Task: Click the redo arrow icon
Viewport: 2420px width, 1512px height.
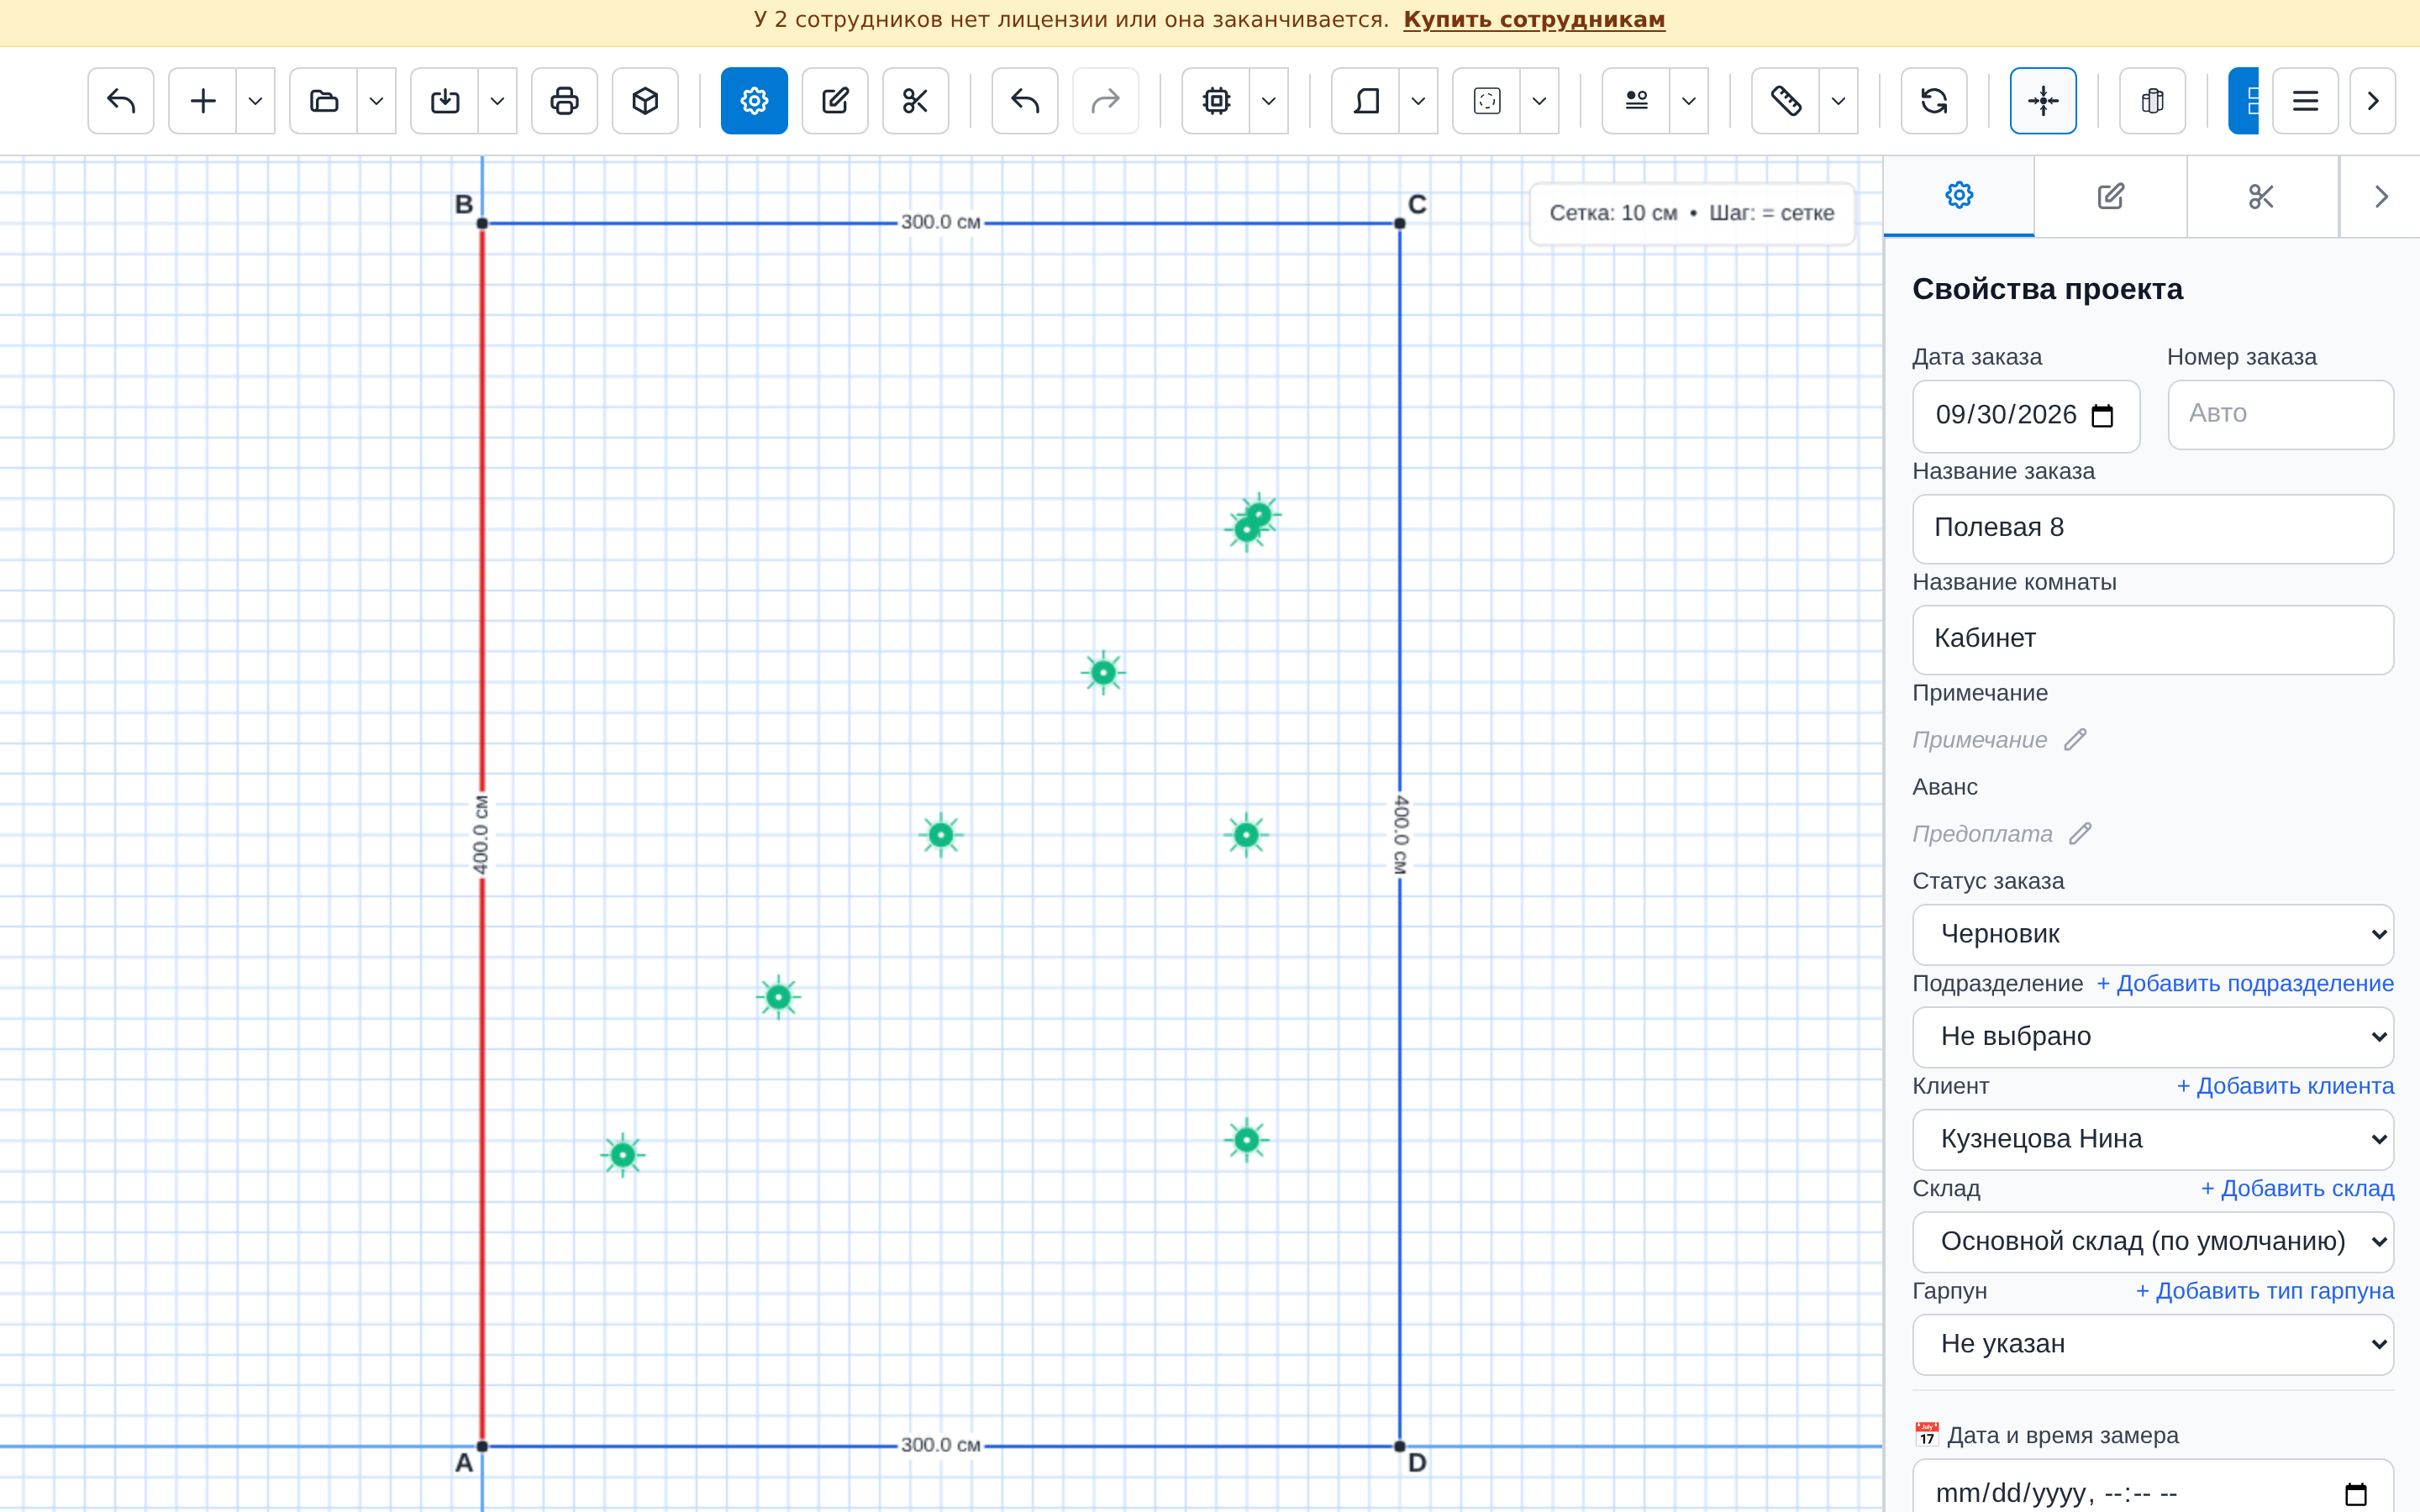Action: (x=1106, y=101)
